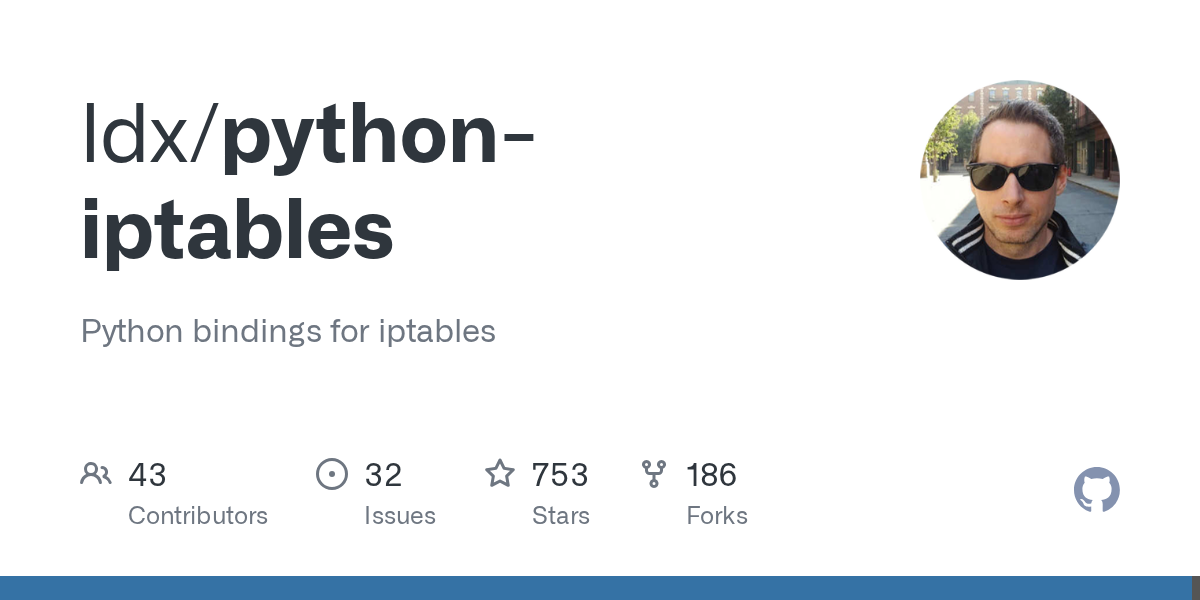Open the owner's round avatar photo
The width and height of the screenshot is (1200, 600).
[x=1019, y=180]
